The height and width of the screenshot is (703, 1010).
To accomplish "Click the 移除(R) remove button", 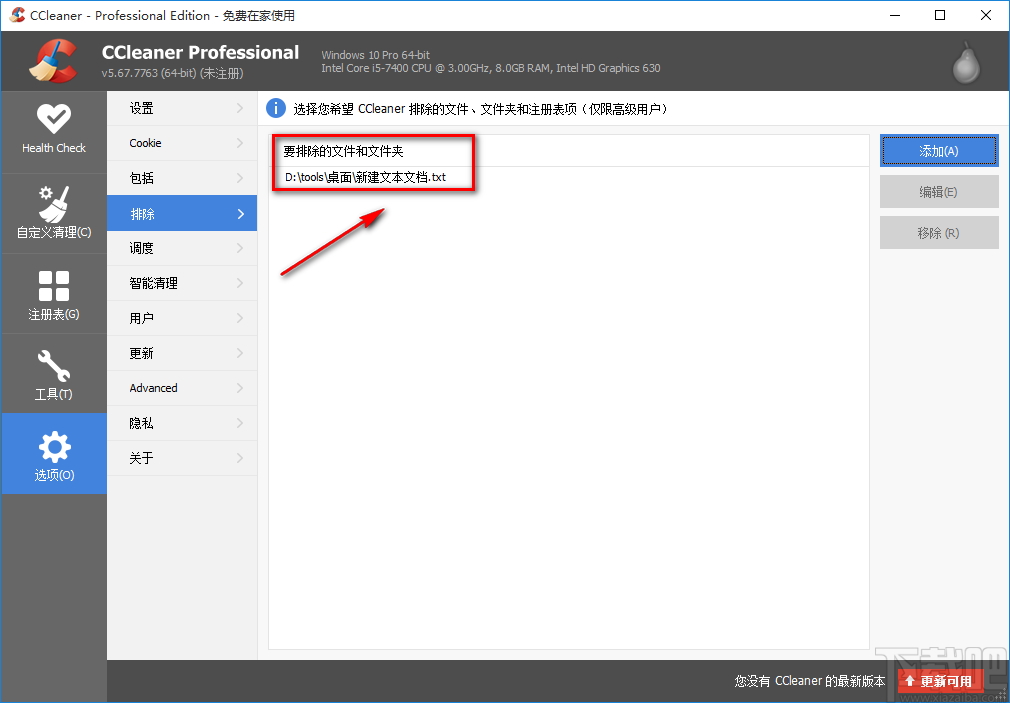I will tap(939, 233).
